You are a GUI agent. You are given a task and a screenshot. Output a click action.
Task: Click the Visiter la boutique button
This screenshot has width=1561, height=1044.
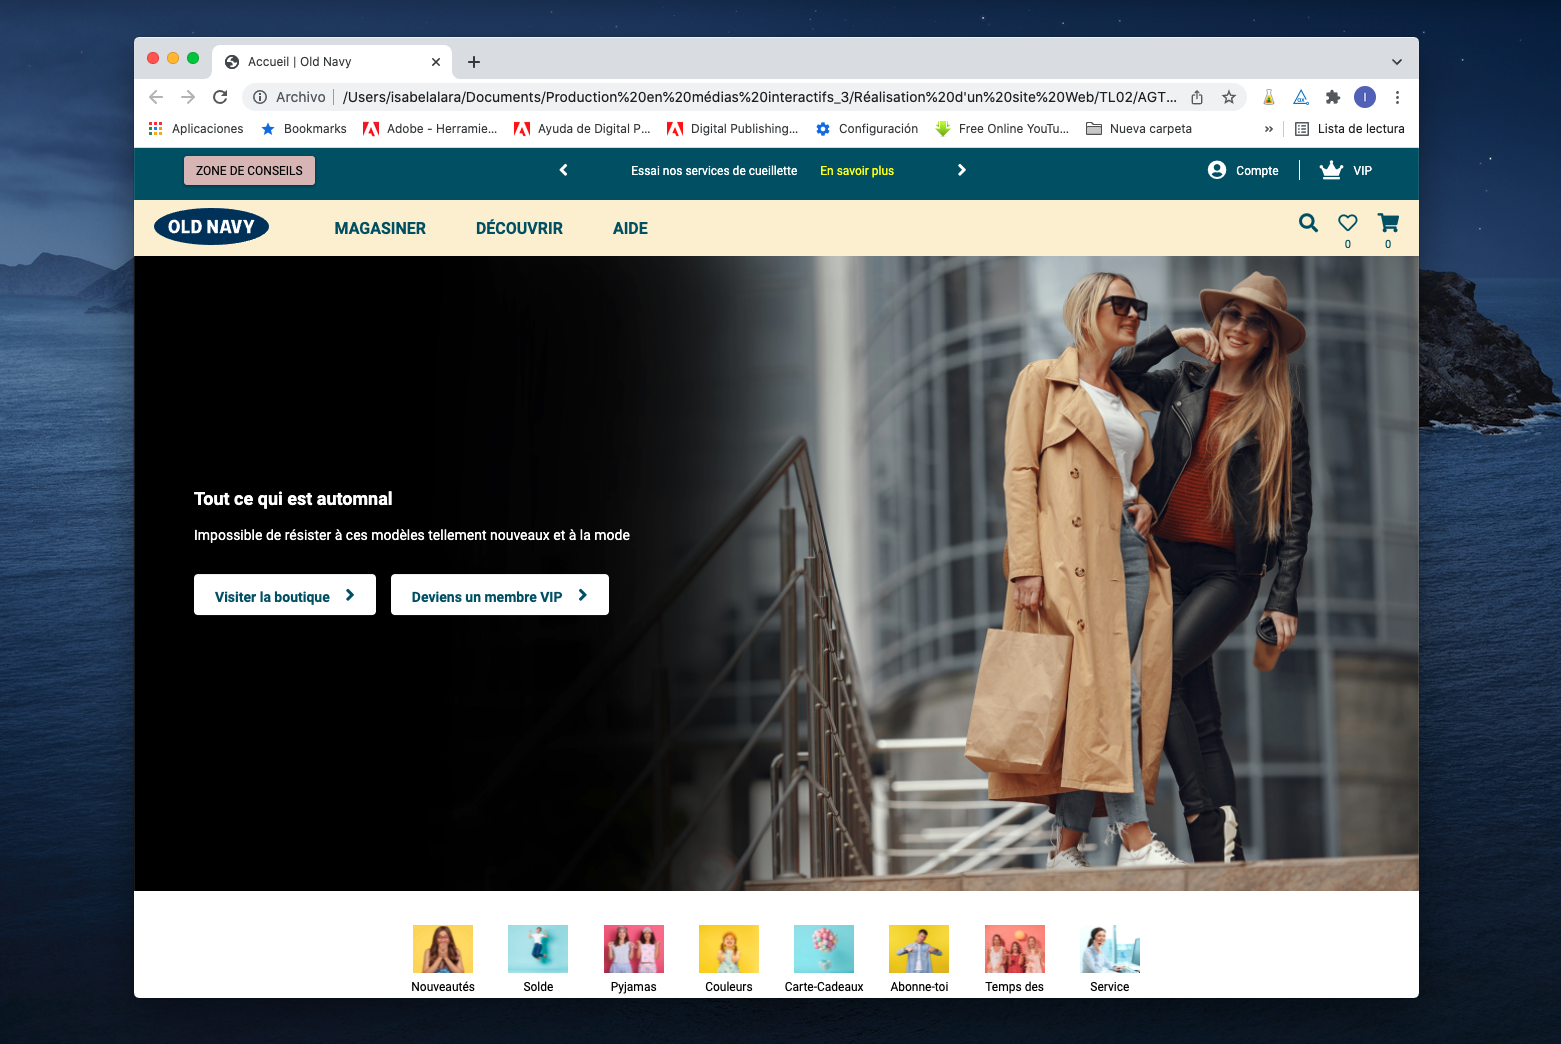tap(284, 594)
